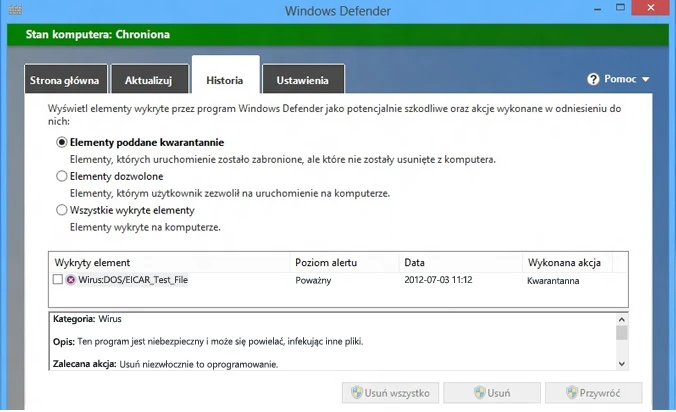
Task: Sort by the Wykryty element column header
Action: tap(169, 262)
